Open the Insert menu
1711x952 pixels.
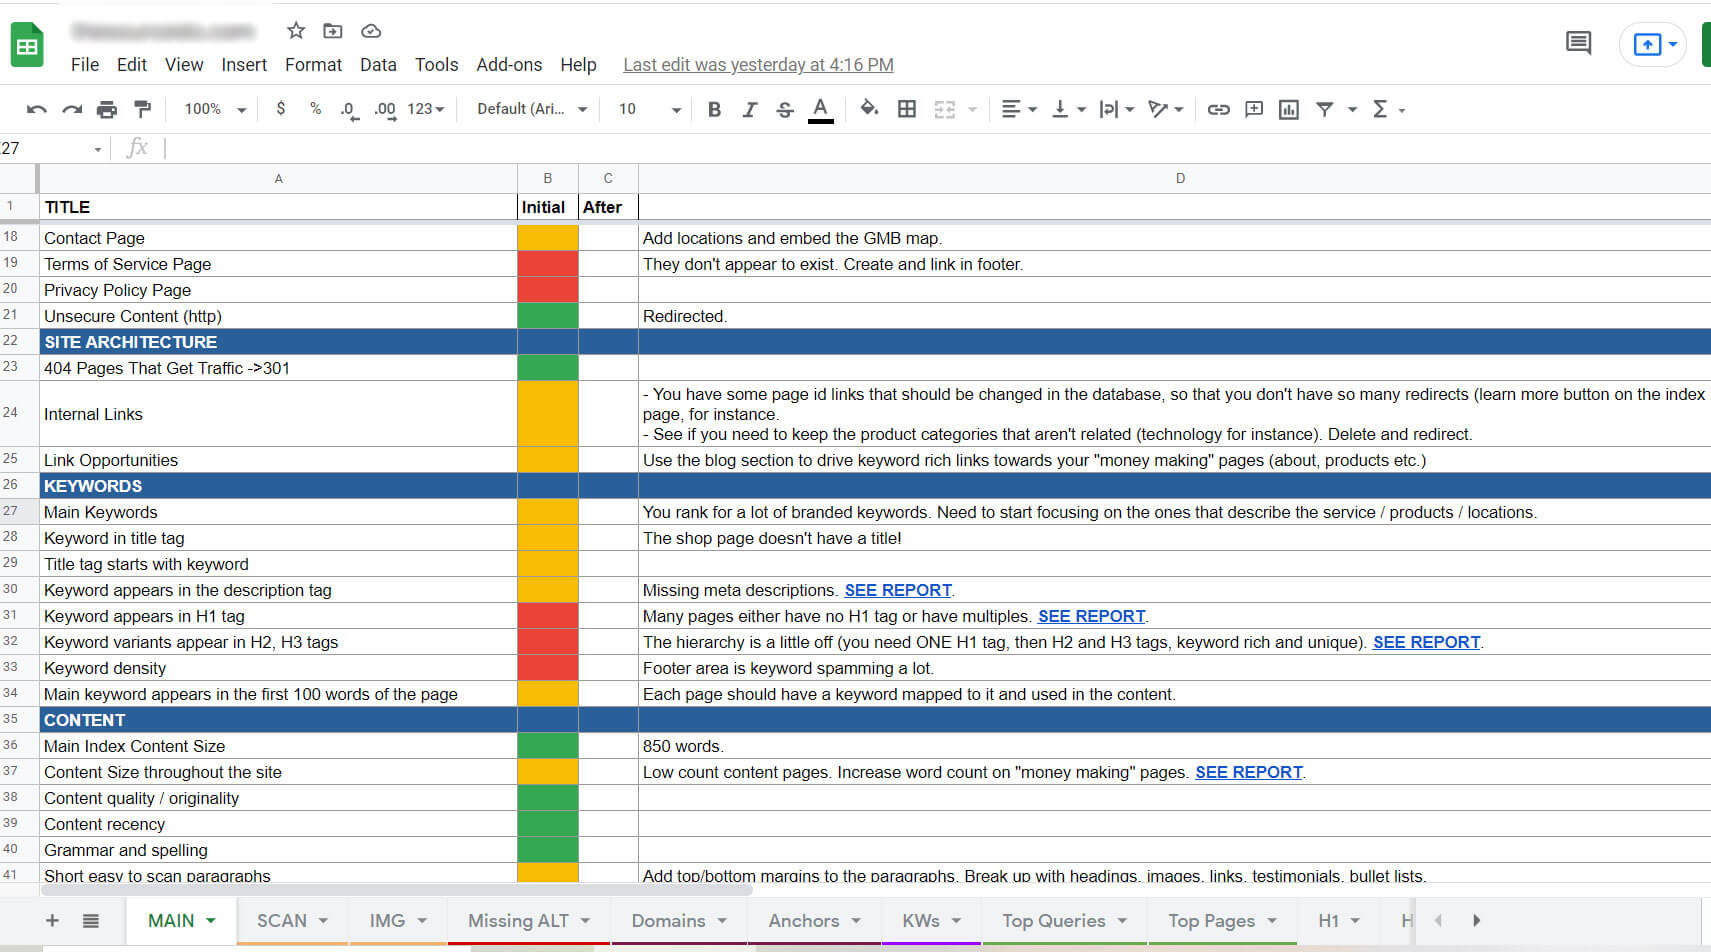(244, 65)
